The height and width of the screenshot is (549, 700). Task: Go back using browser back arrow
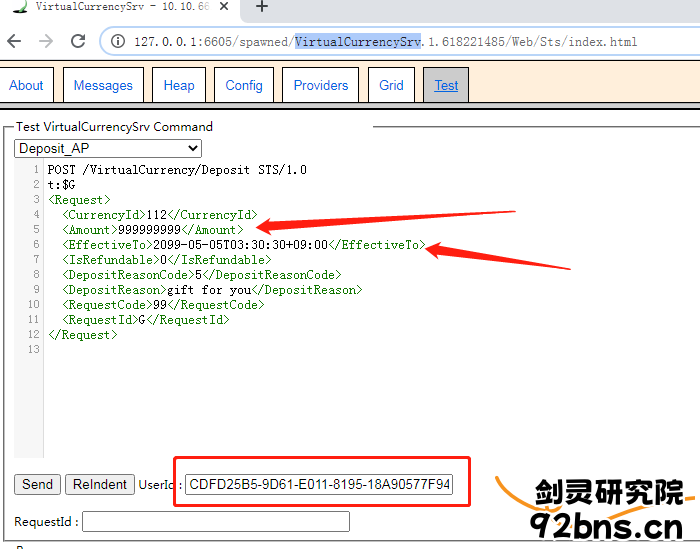(14, 42)
